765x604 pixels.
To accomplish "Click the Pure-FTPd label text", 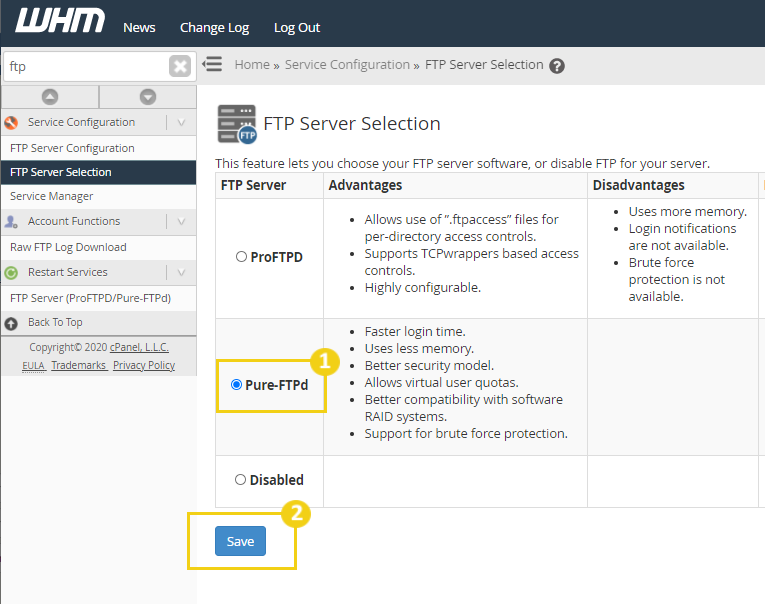I will tap(277, 385).
